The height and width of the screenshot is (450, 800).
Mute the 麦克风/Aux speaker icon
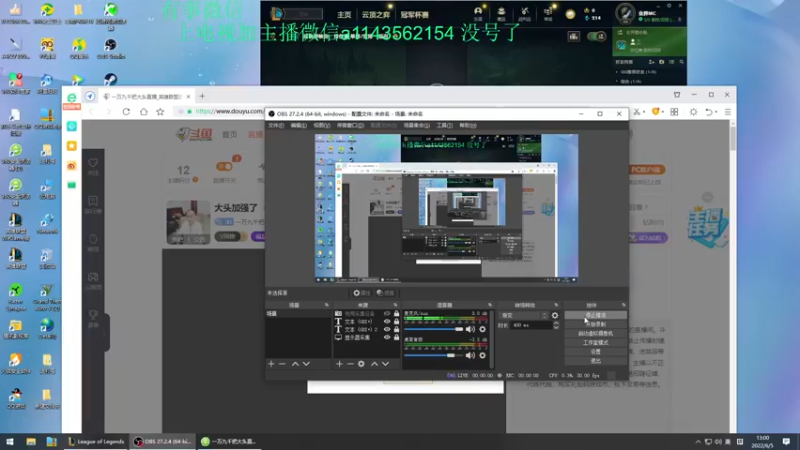pyautogui.click(x=470, y=329)
